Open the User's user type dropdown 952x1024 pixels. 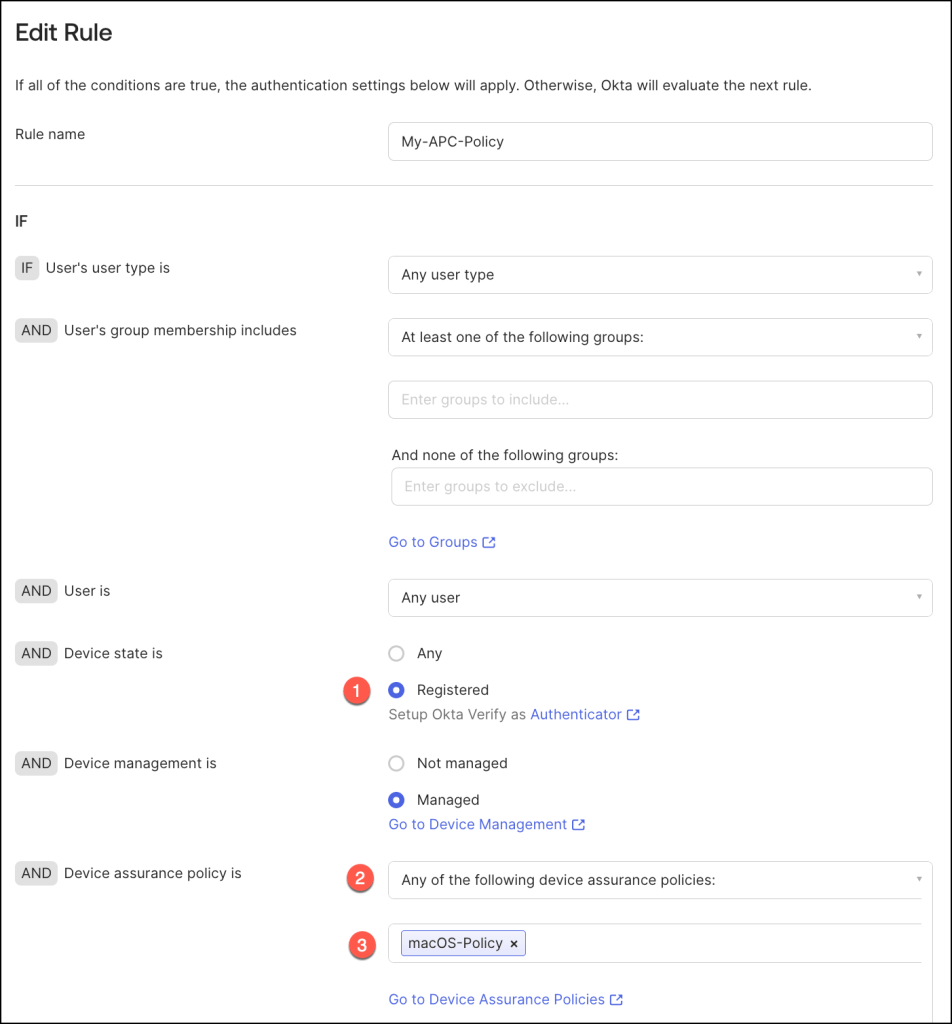(660, 275)
